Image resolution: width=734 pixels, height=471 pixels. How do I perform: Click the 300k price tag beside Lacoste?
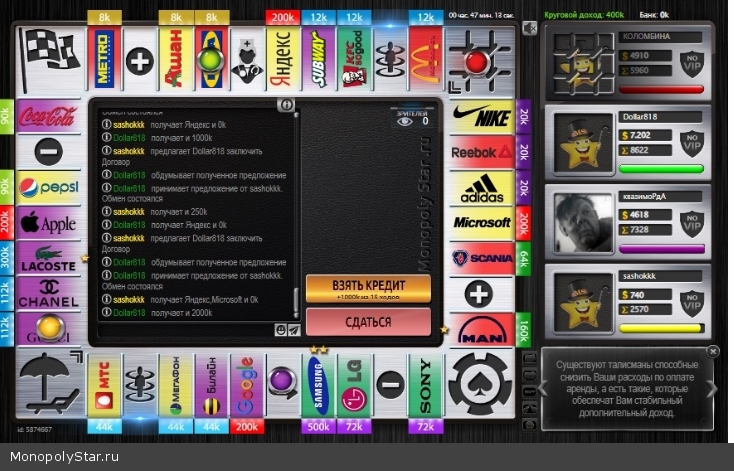[7, 258]
